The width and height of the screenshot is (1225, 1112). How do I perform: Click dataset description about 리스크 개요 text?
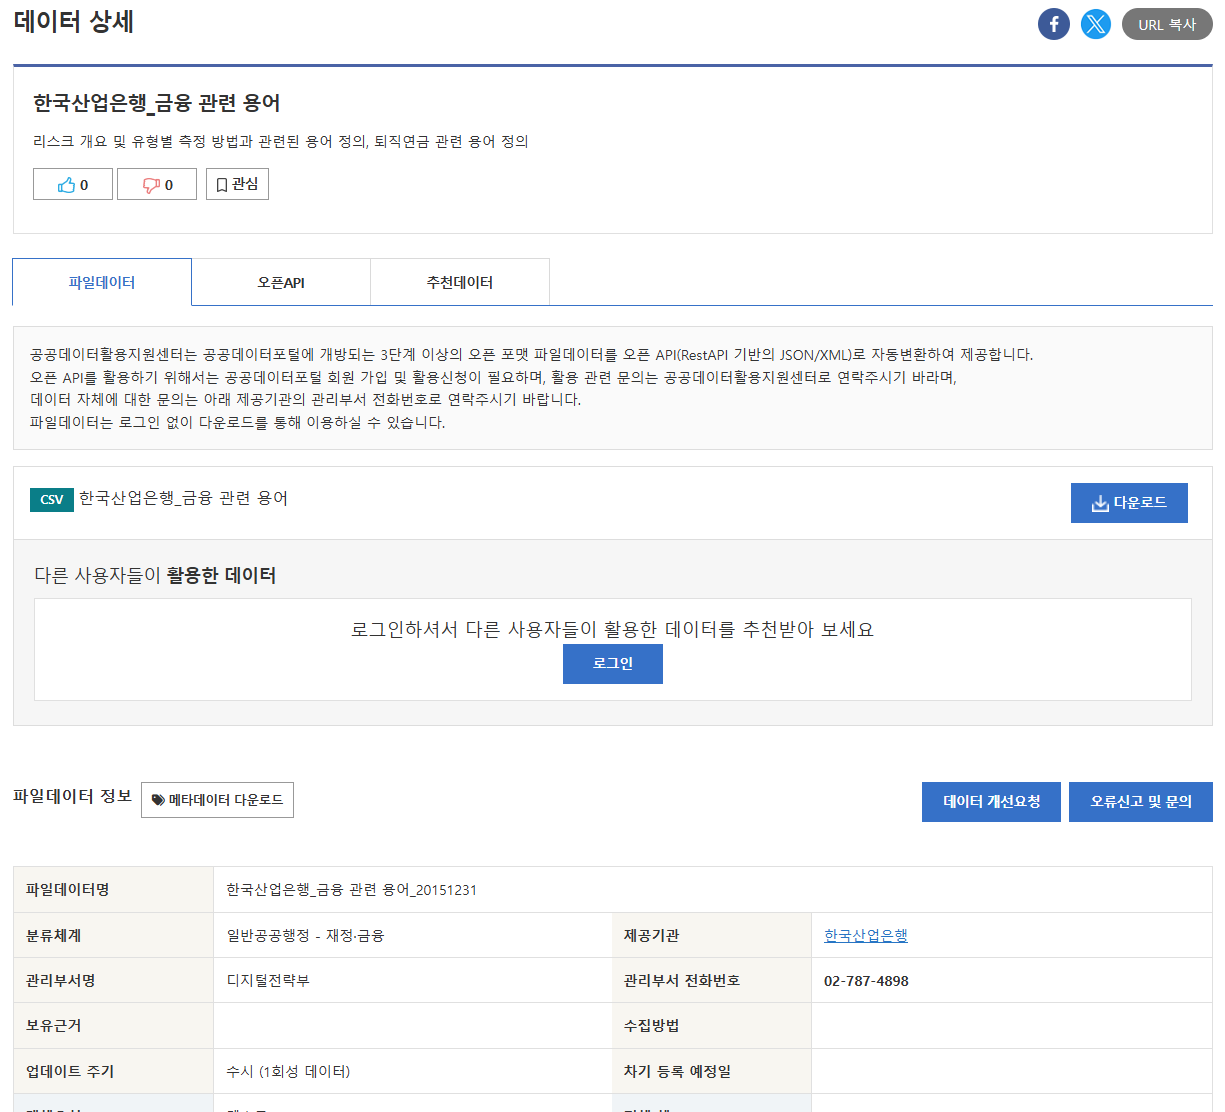(281, 141)
